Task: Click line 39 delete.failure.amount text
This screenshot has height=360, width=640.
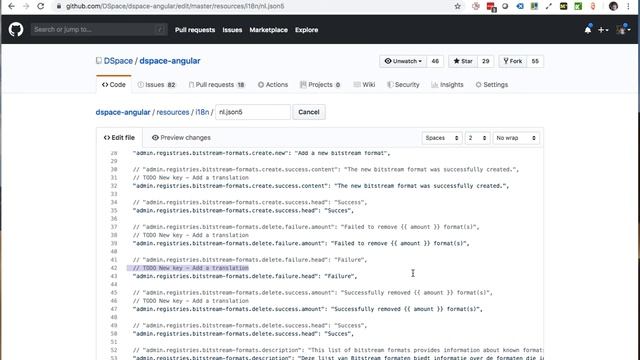Action: tap(301, 243)
